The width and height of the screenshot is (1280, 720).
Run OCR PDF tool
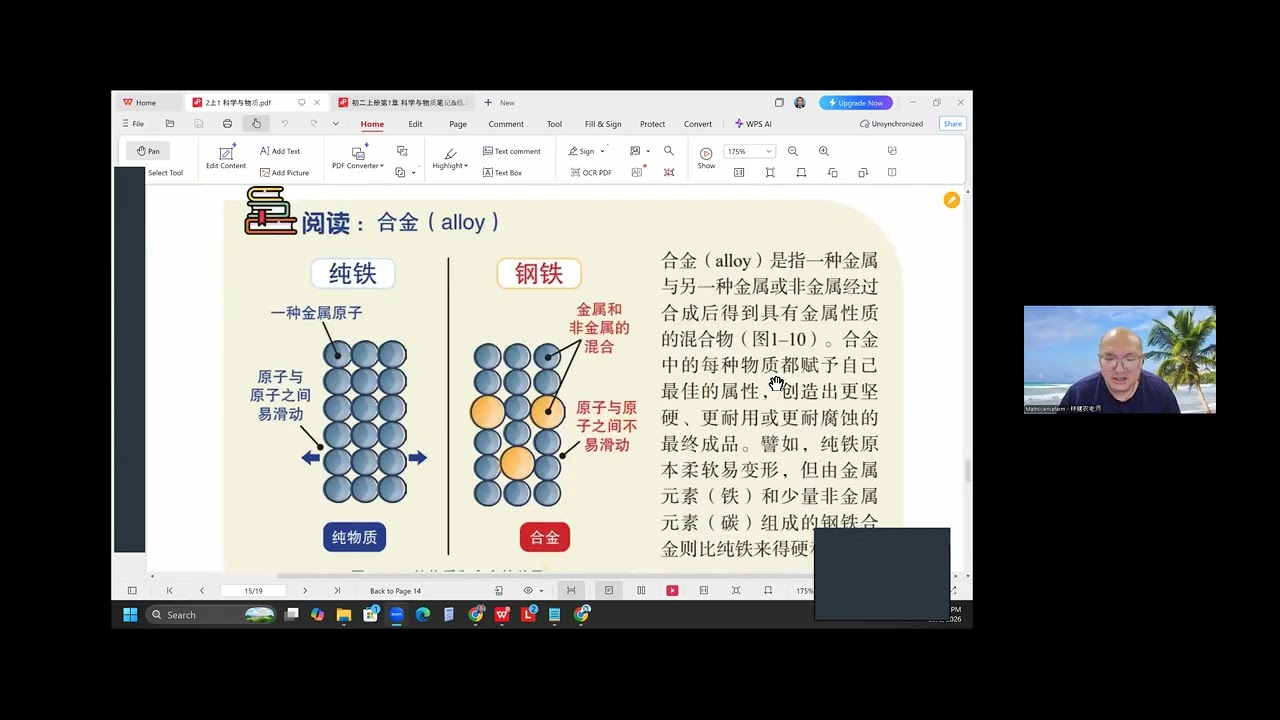[590, 173]
